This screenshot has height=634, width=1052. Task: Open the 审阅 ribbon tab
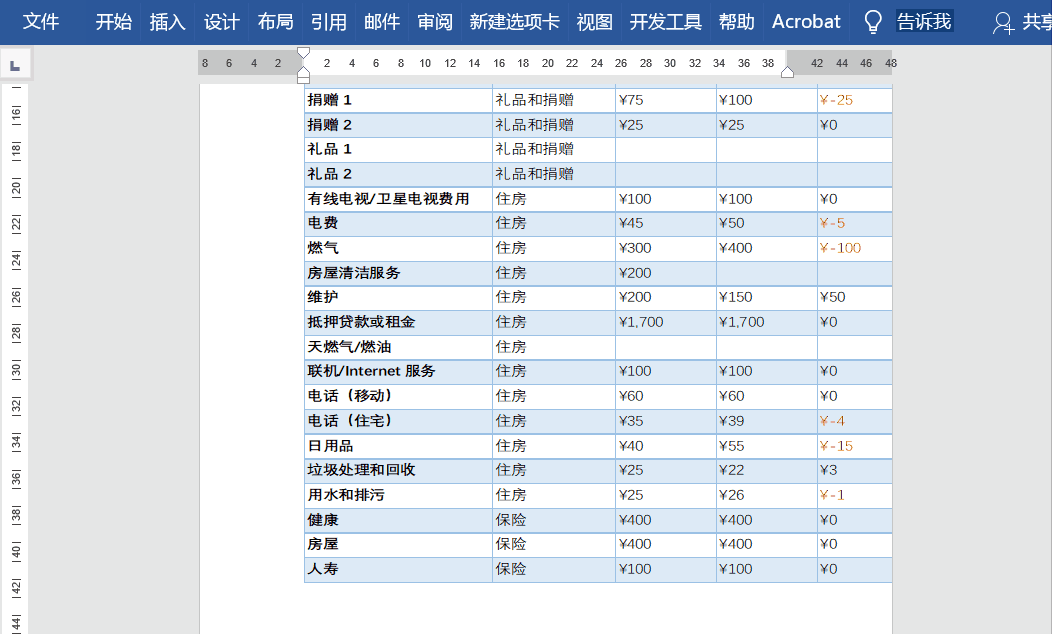(x=435, y=22)
